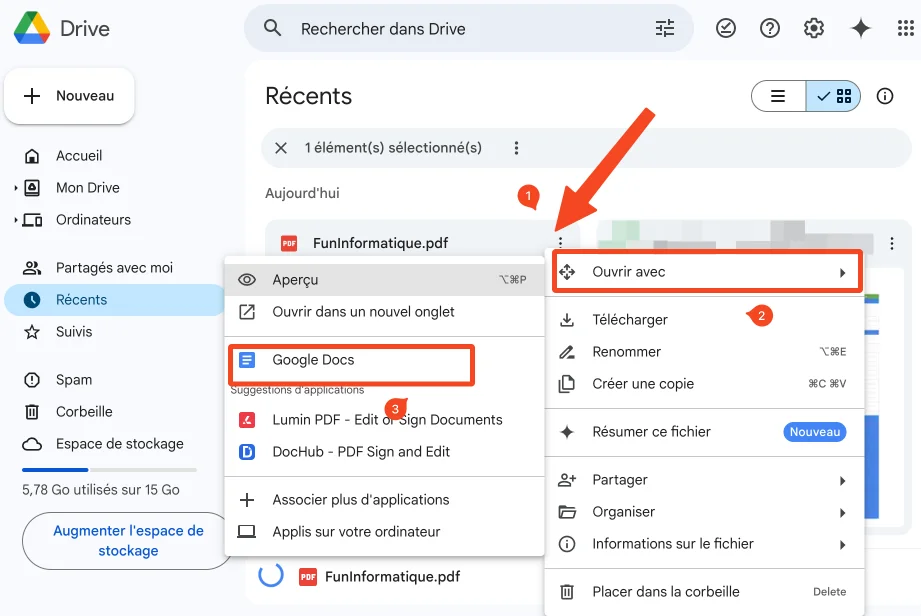Launch Gemini sparkle icon in header

[861, 28]
